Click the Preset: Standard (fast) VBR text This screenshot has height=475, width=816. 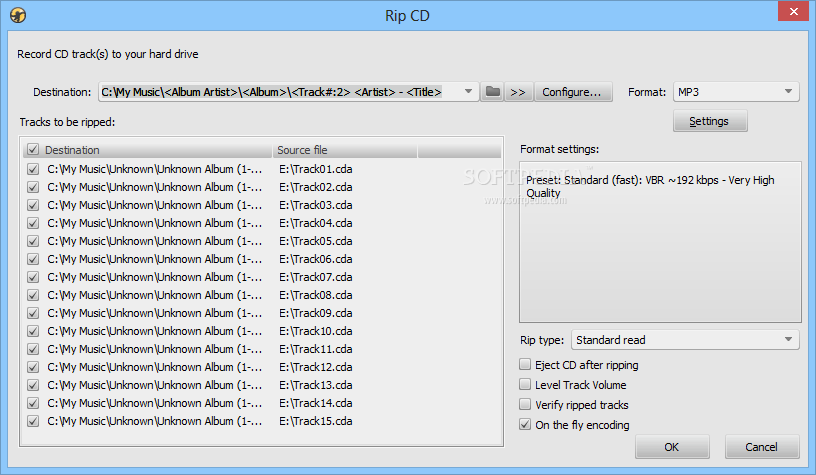pyautogui.click(x=651, y=186)
